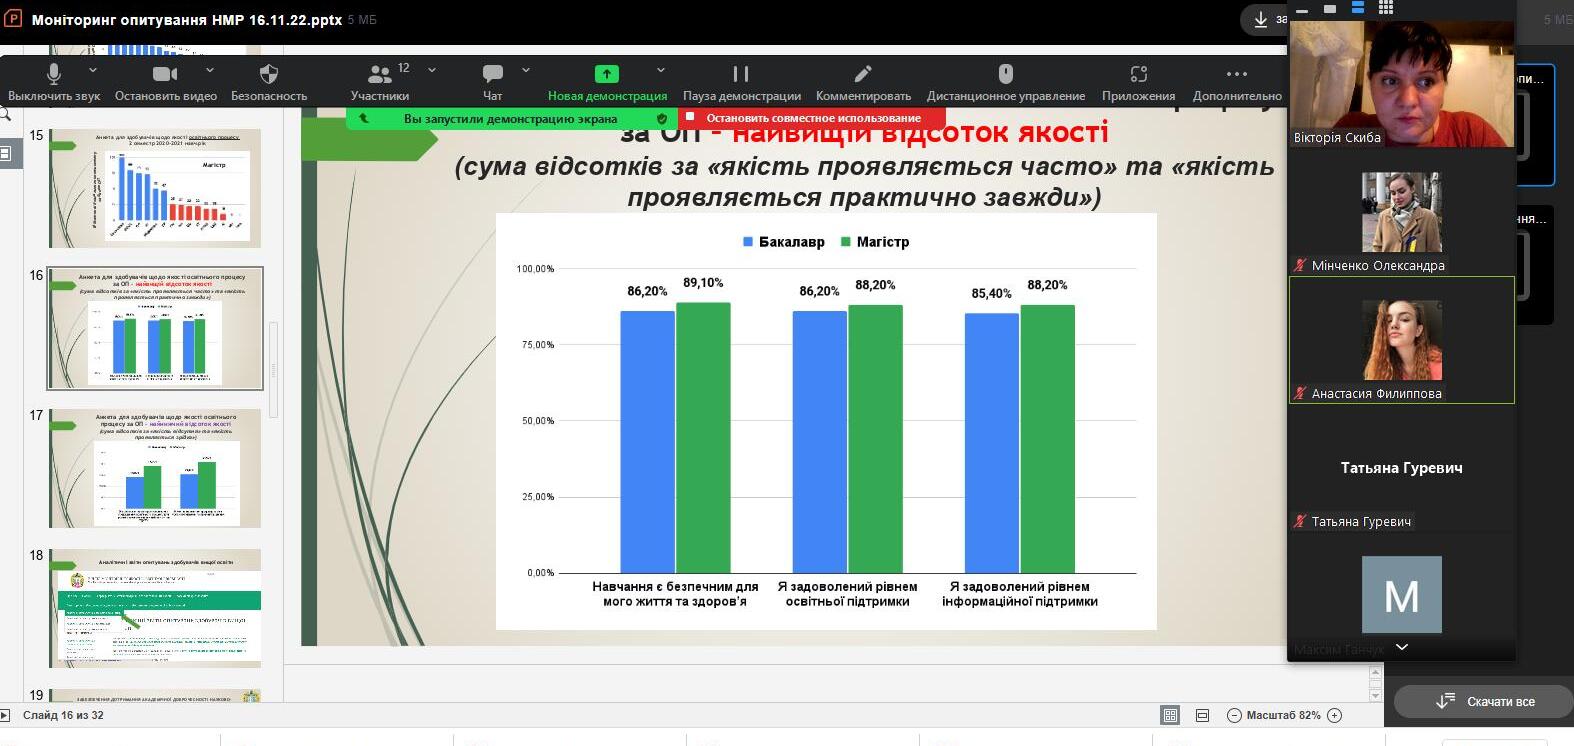Screen dimensions: 1574x746
Task: Click Магістр green legend swatch
Action: (x=846, y=242)
